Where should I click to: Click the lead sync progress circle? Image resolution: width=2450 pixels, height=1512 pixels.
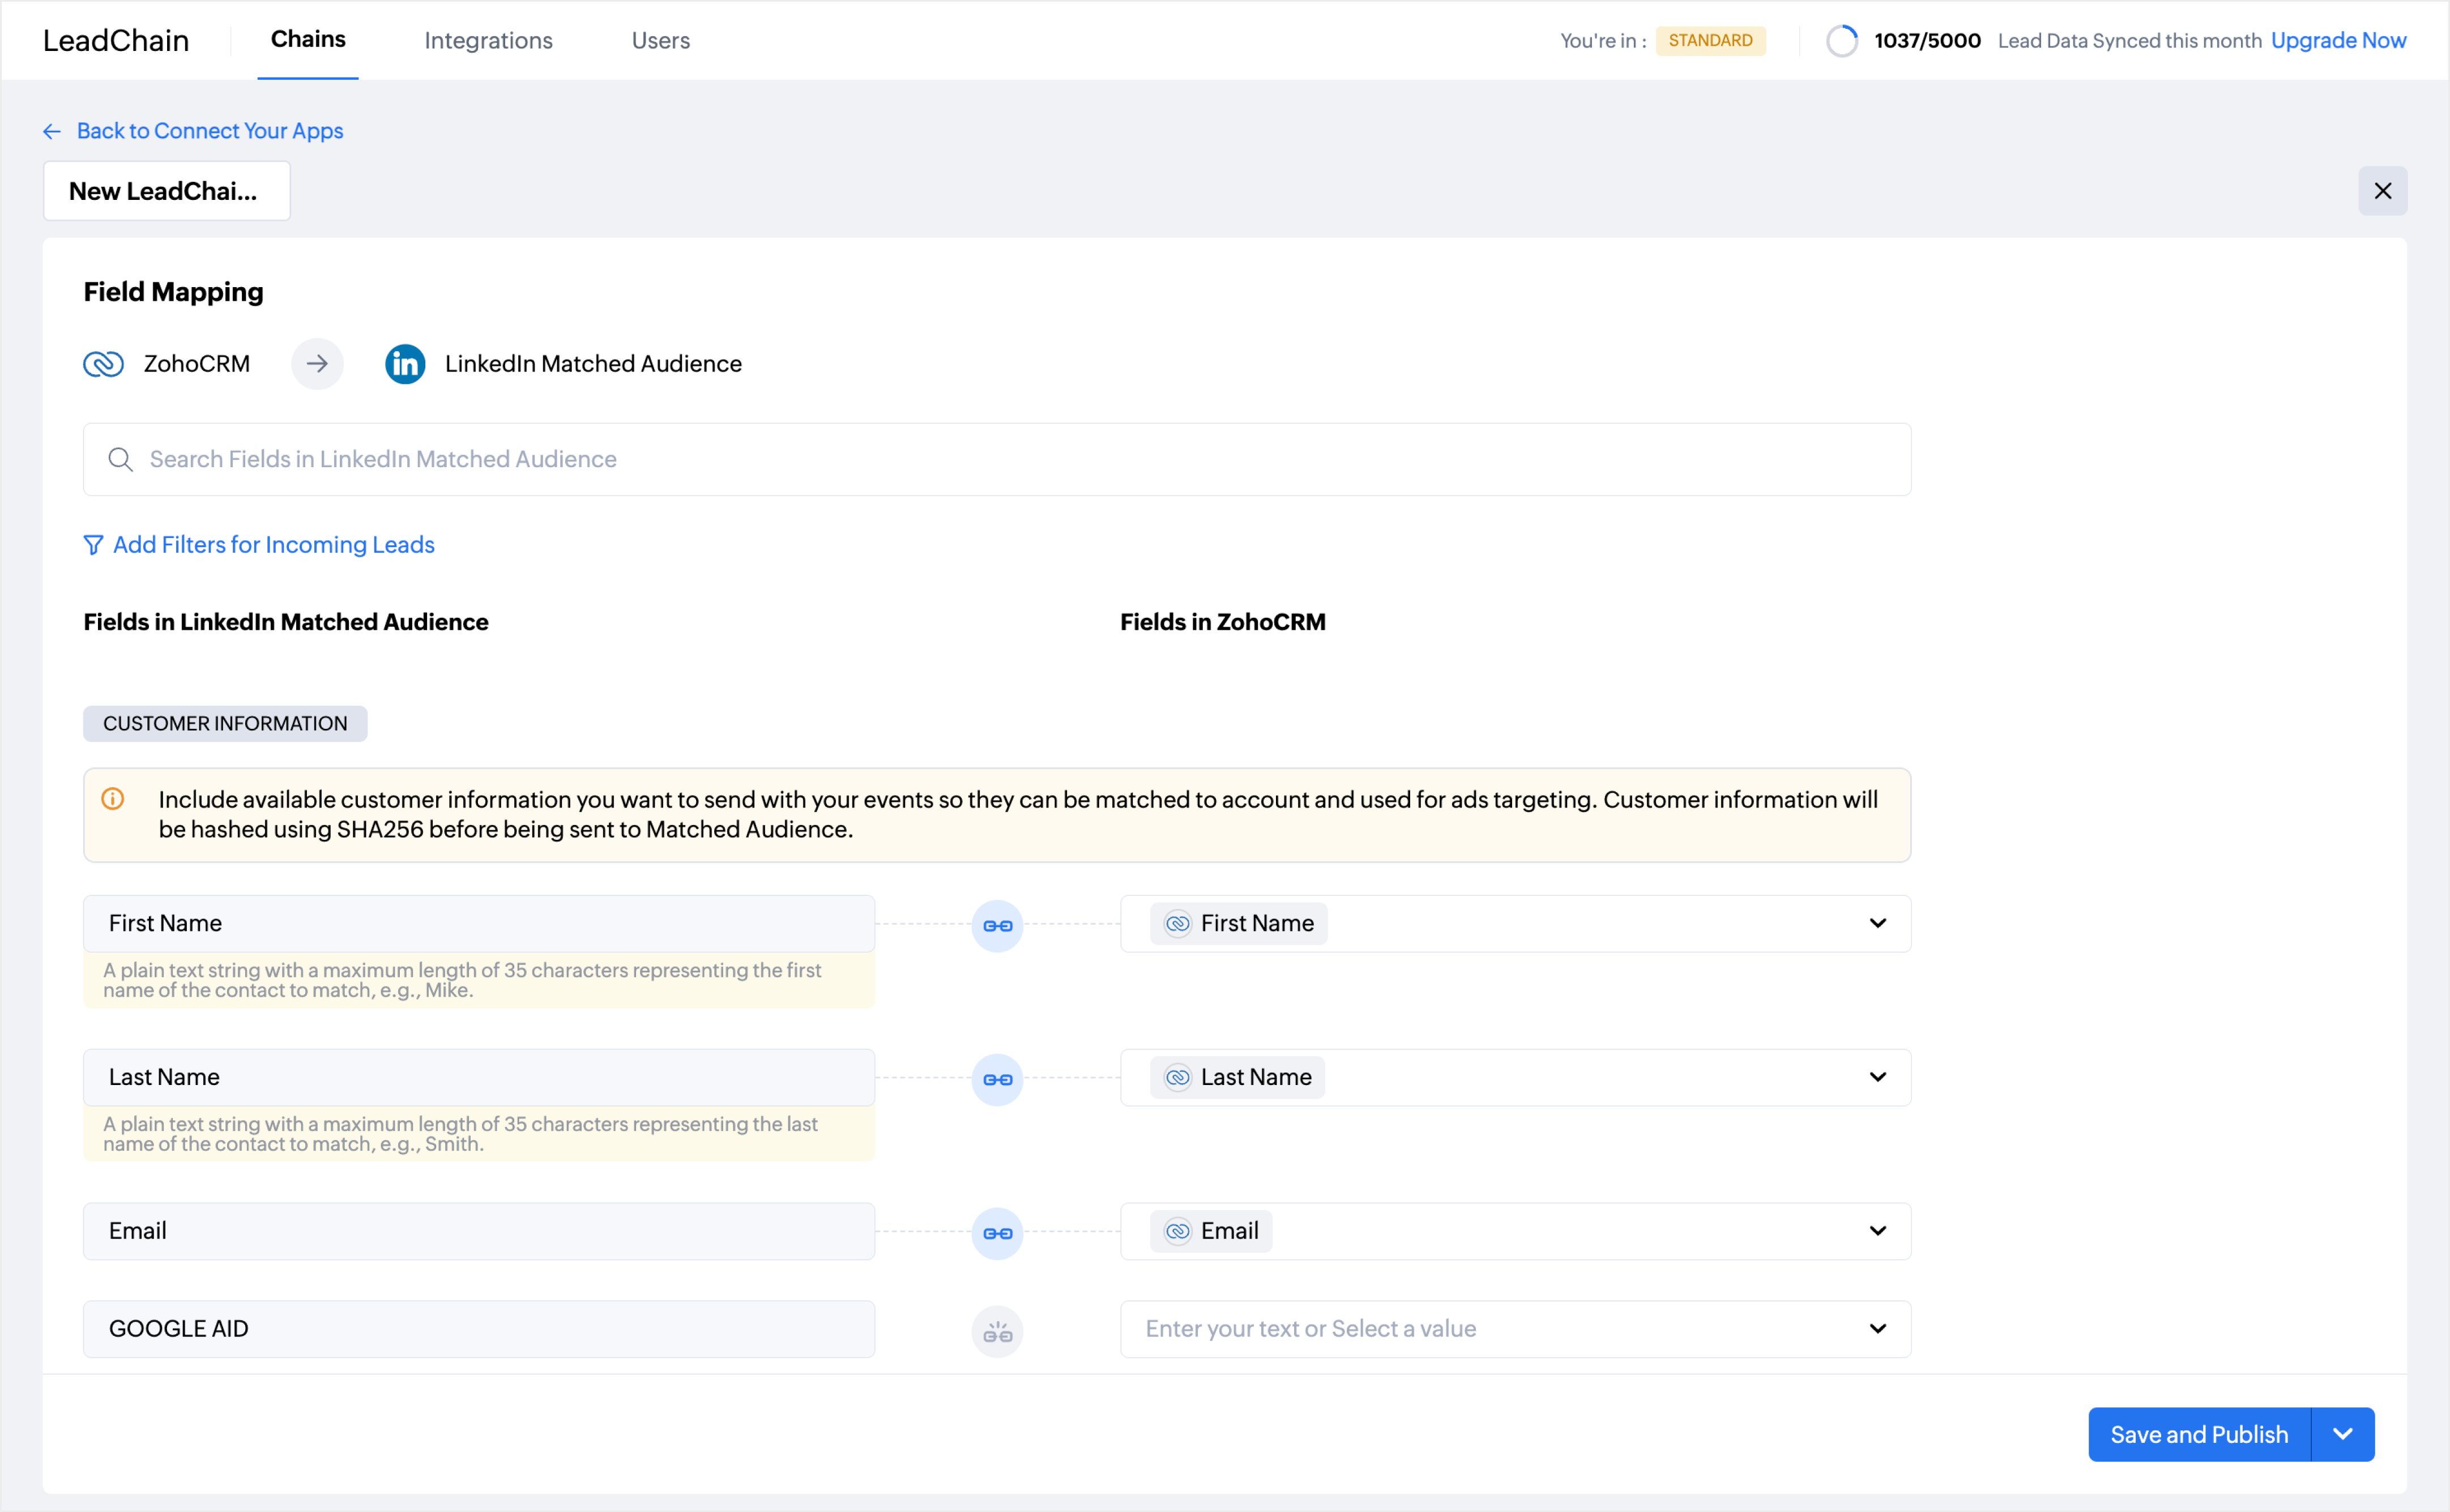pos(1841,41)
